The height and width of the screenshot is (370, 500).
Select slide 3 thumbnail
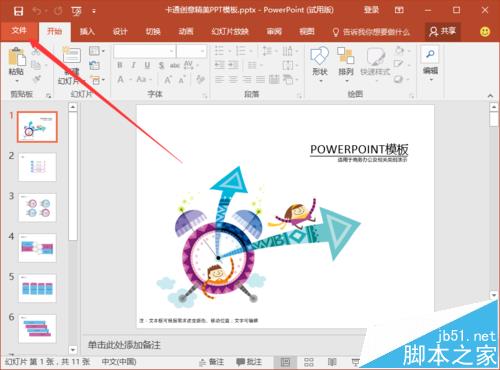pyautogui.click(x=37, y=208)
